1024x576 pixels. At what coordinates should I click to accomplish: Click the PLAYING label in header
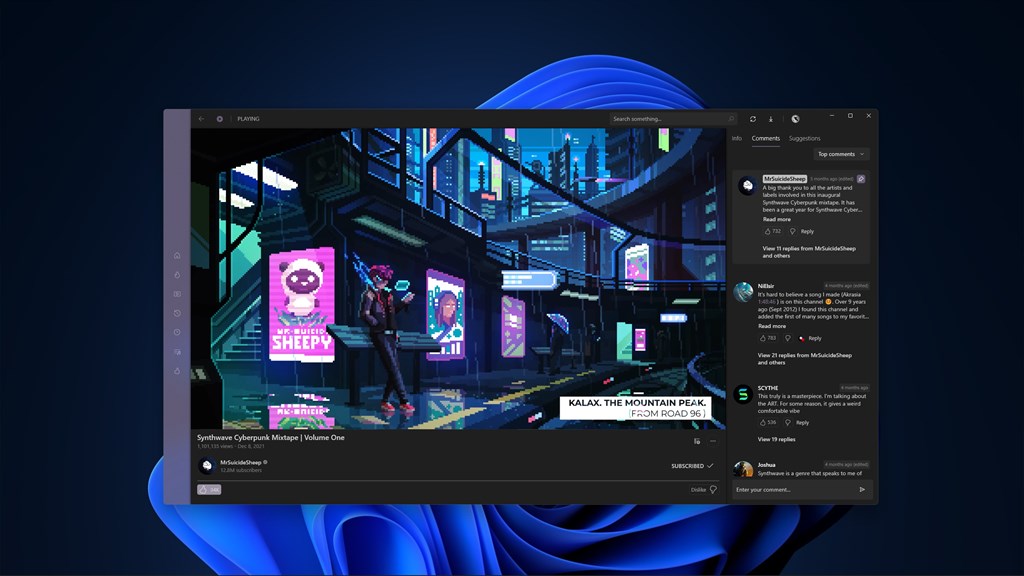(248, 119)
